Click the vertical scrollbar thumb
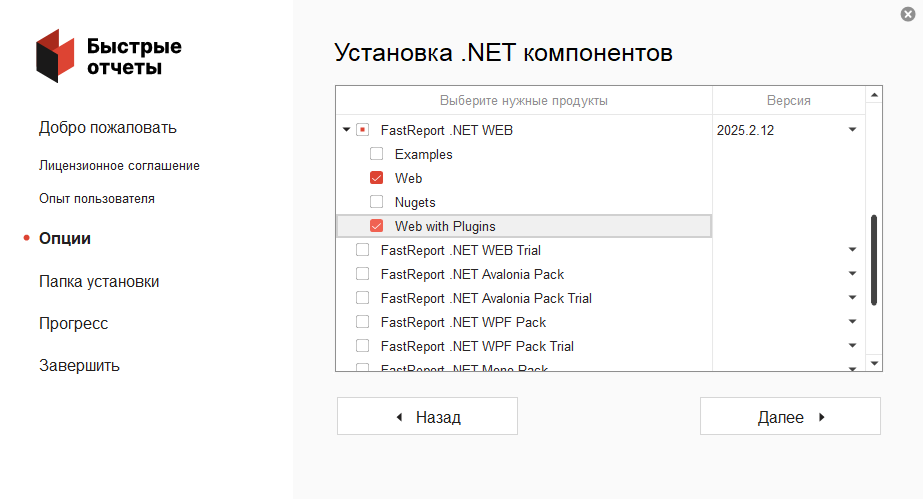The height and width of the screenshot is (499, 923). point(874,258)
